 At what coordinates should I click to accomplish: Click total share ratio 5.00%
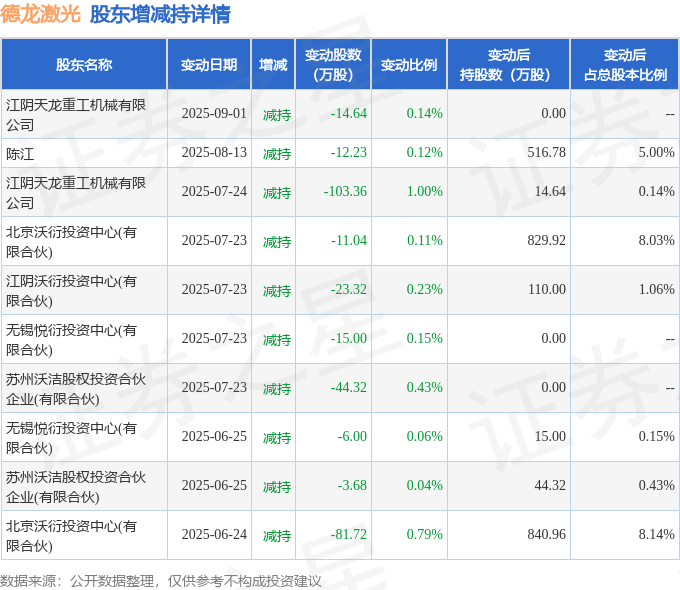(x=657, y=153)
